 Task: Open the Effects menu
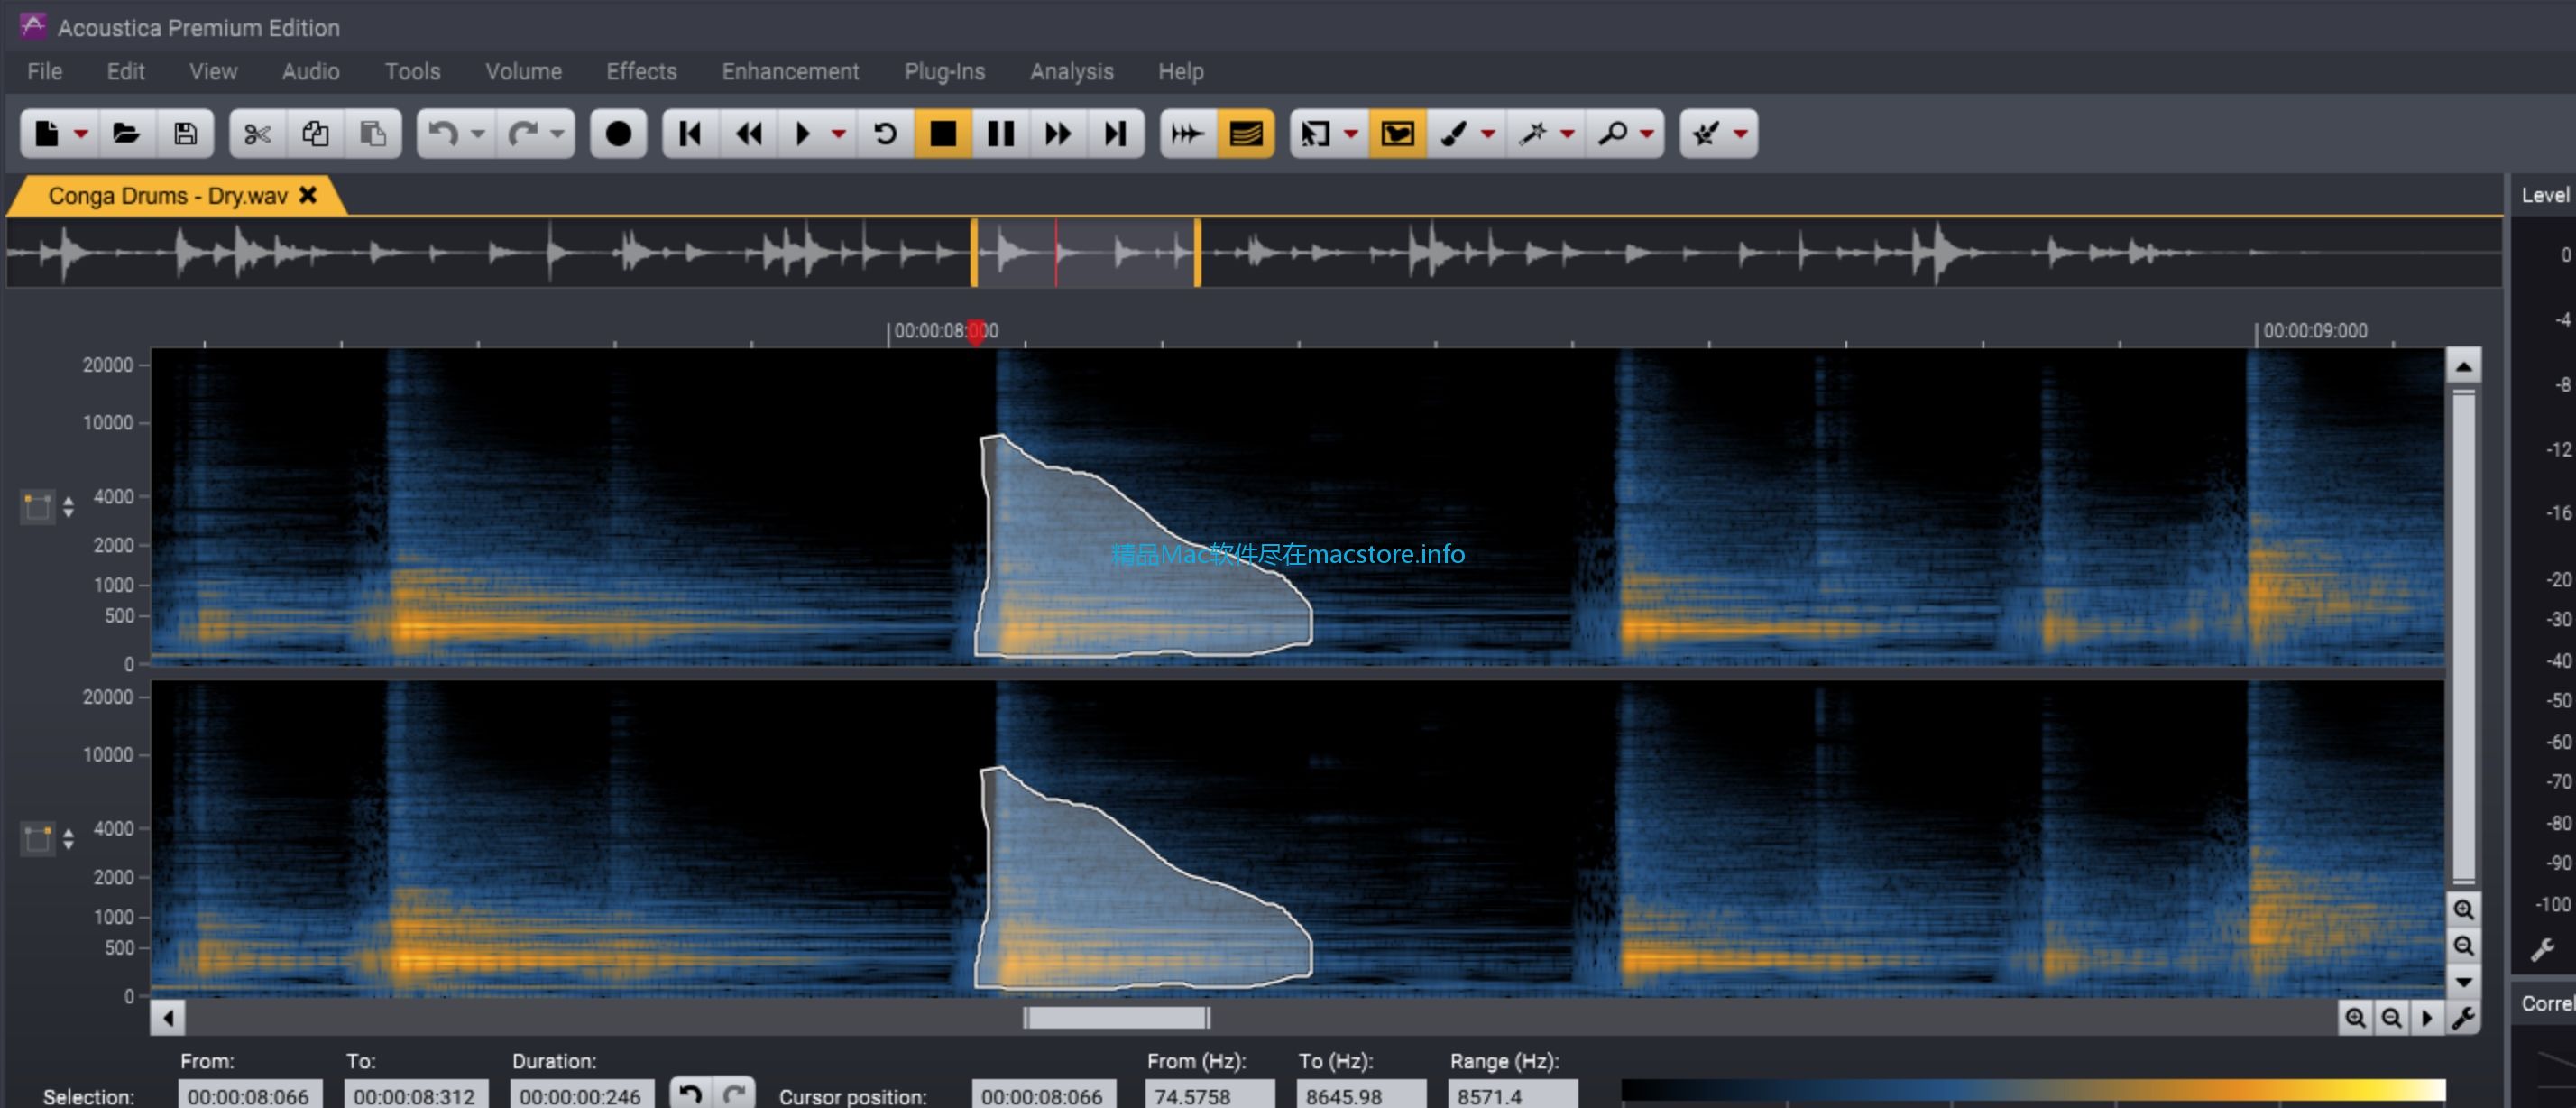pyautogui.click(x=641, y=72)
